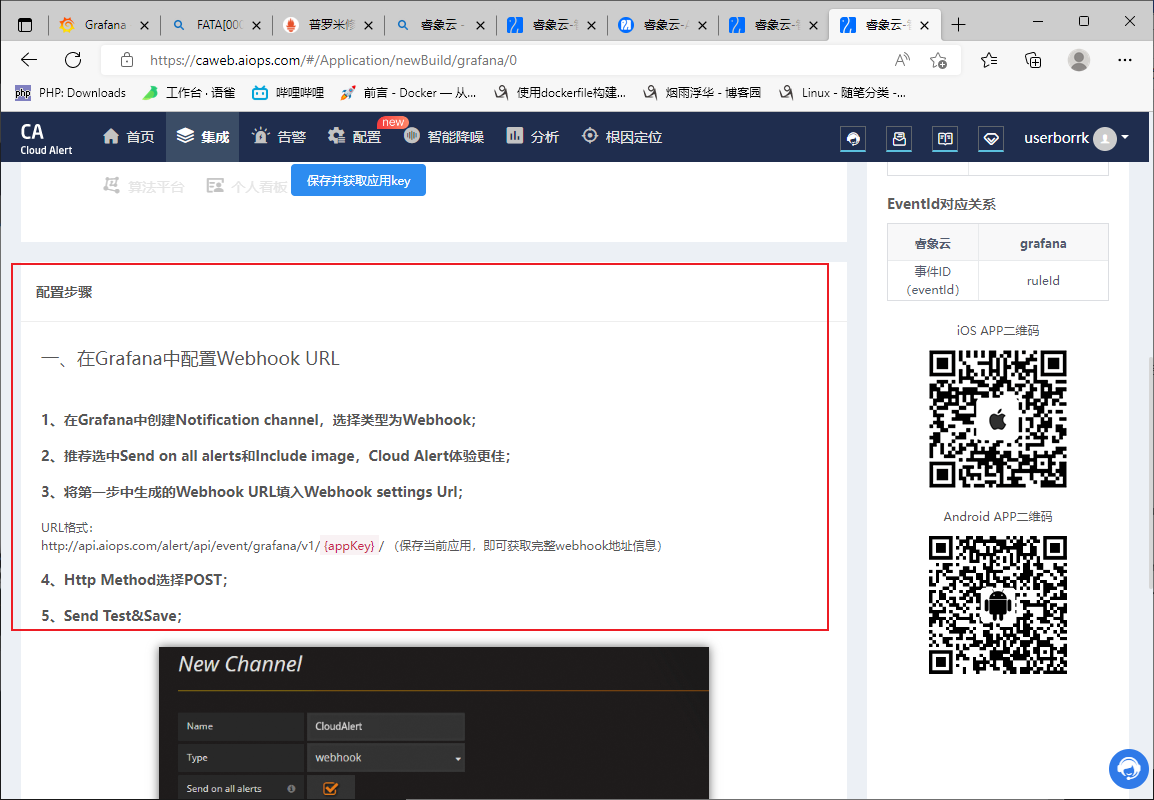Open the 分析 analysis menu
Image resolution: width=1154 pixels, height=800 pixels.
tap(533, 137)
